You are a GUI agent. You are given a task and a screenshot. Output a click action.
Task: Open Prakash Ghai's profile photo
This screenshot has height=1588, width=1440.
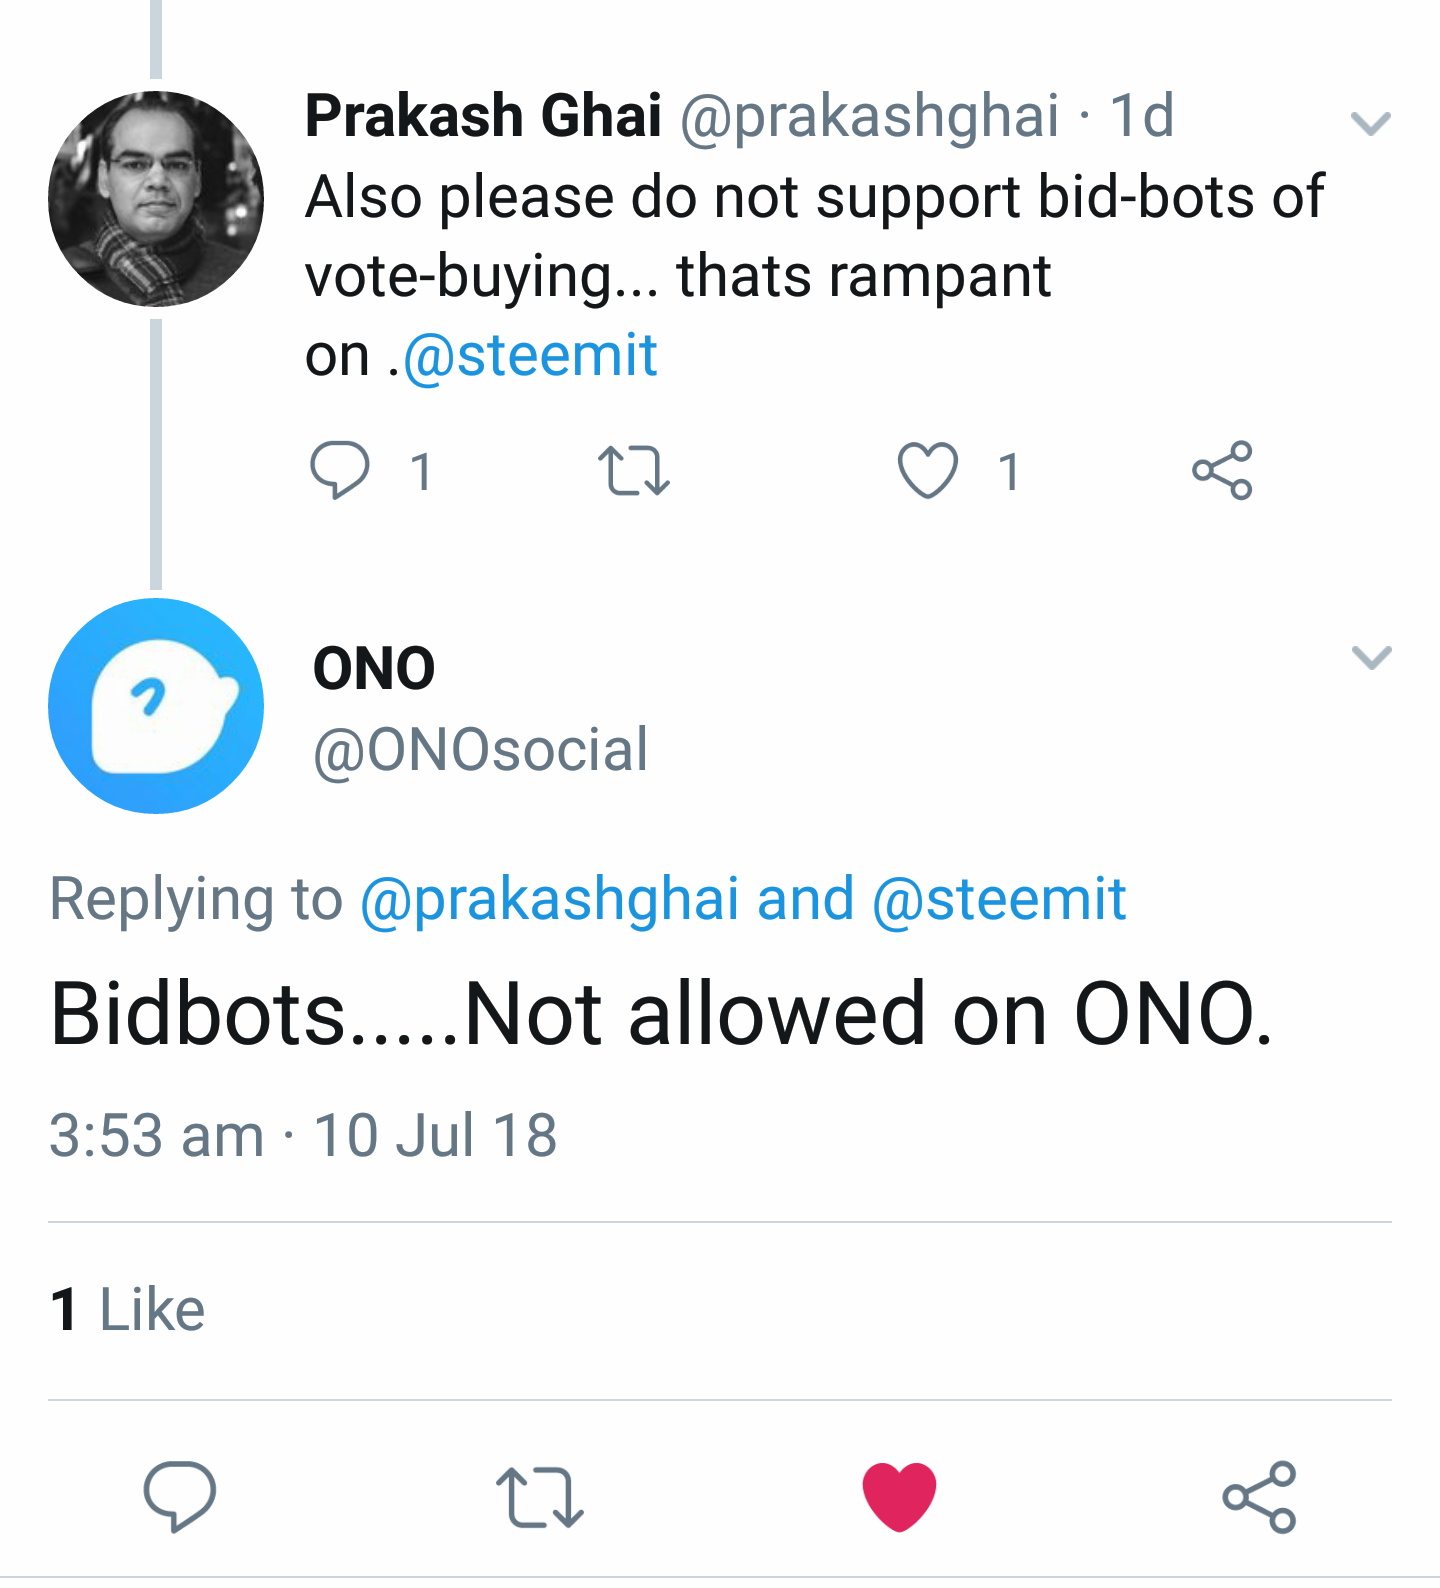click(x=156, y=198)
